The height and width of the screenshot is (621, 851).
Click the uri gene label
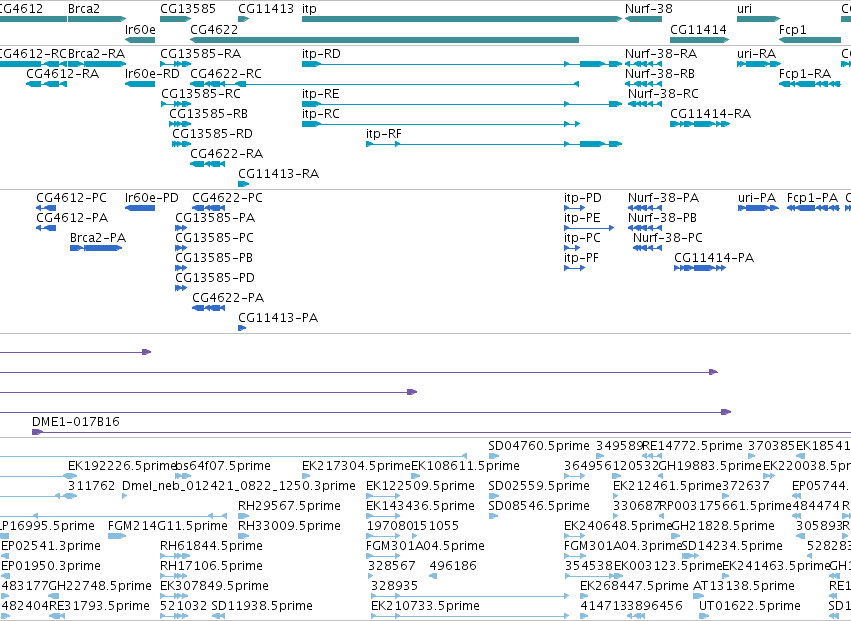744,9
